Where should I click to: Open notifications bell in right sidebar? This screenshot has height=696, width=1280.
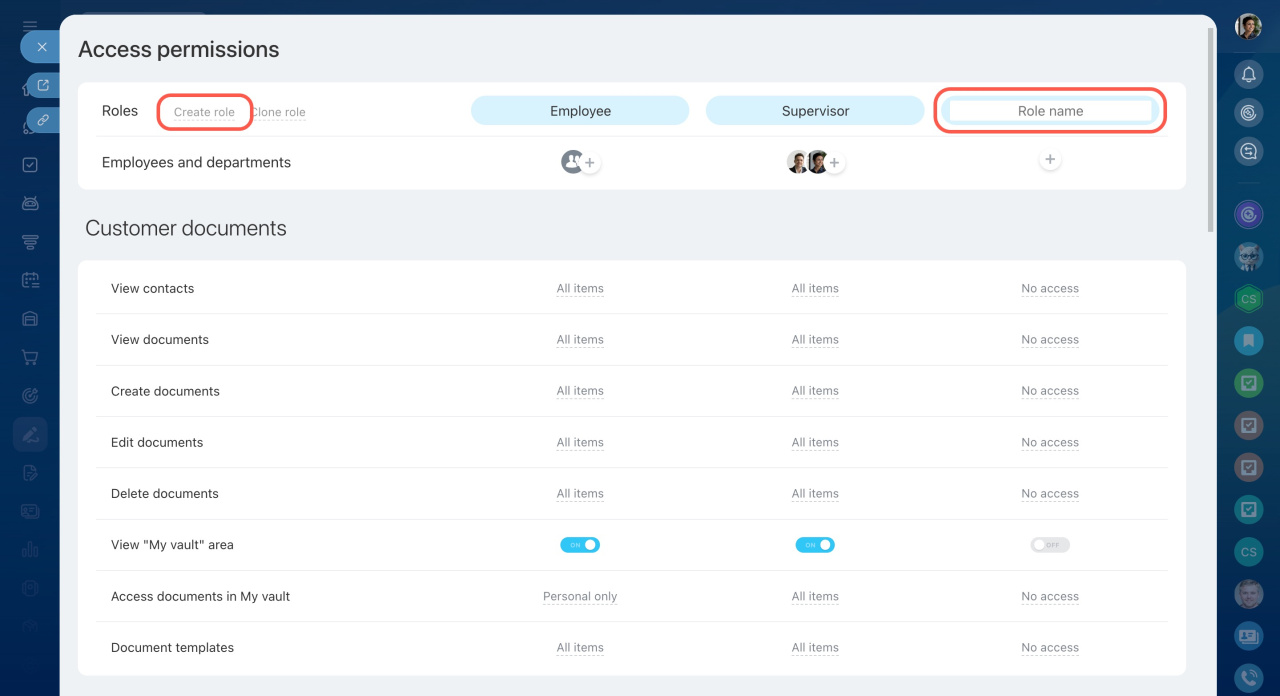(x=1248, y=74)
